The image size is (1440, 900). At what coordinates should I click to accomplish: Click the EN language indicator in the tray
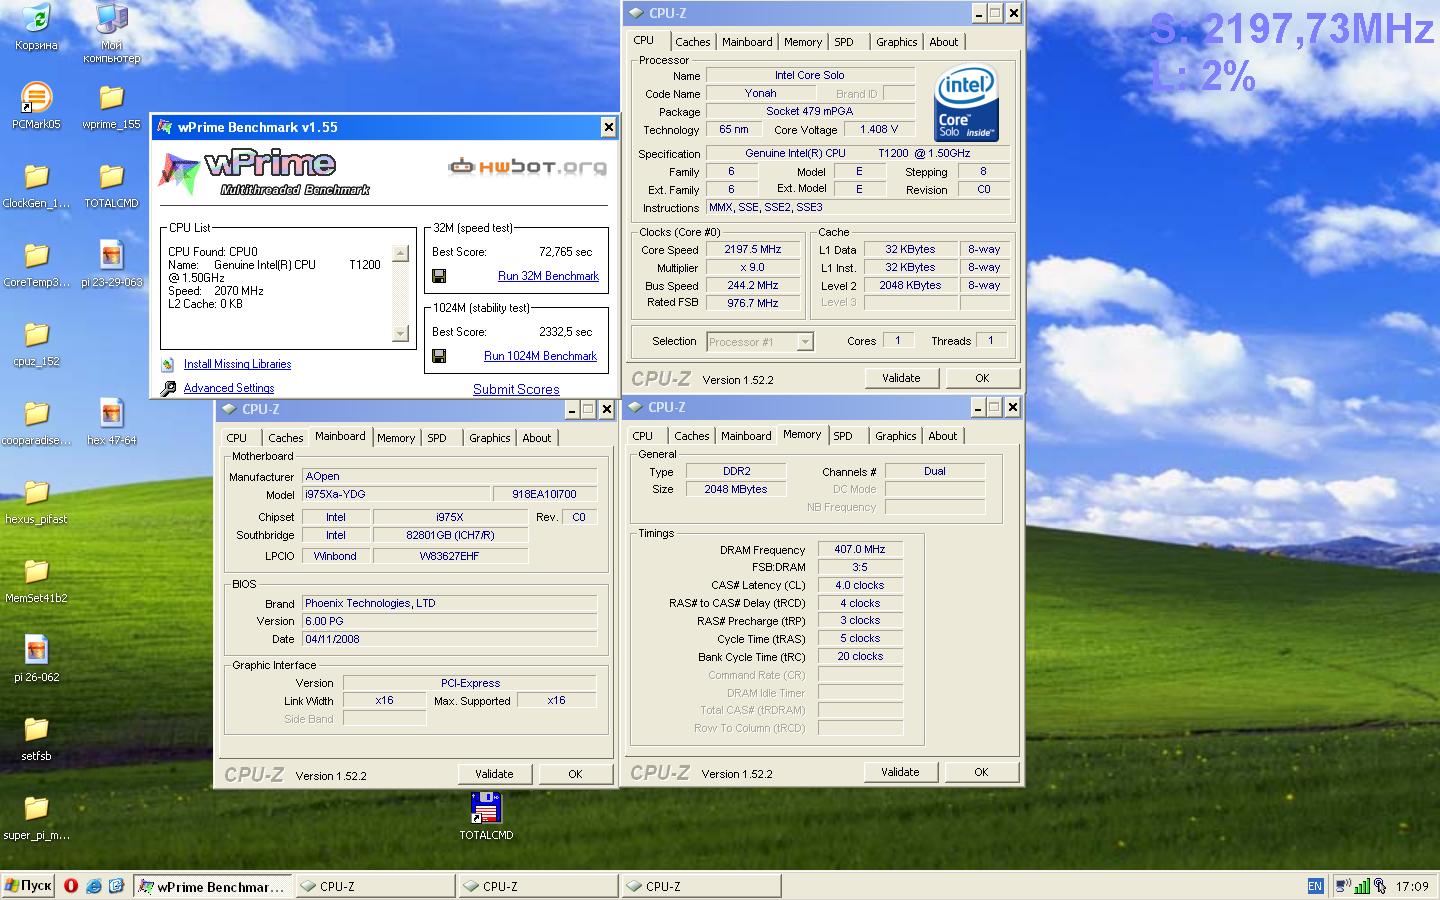[1315, 886]
